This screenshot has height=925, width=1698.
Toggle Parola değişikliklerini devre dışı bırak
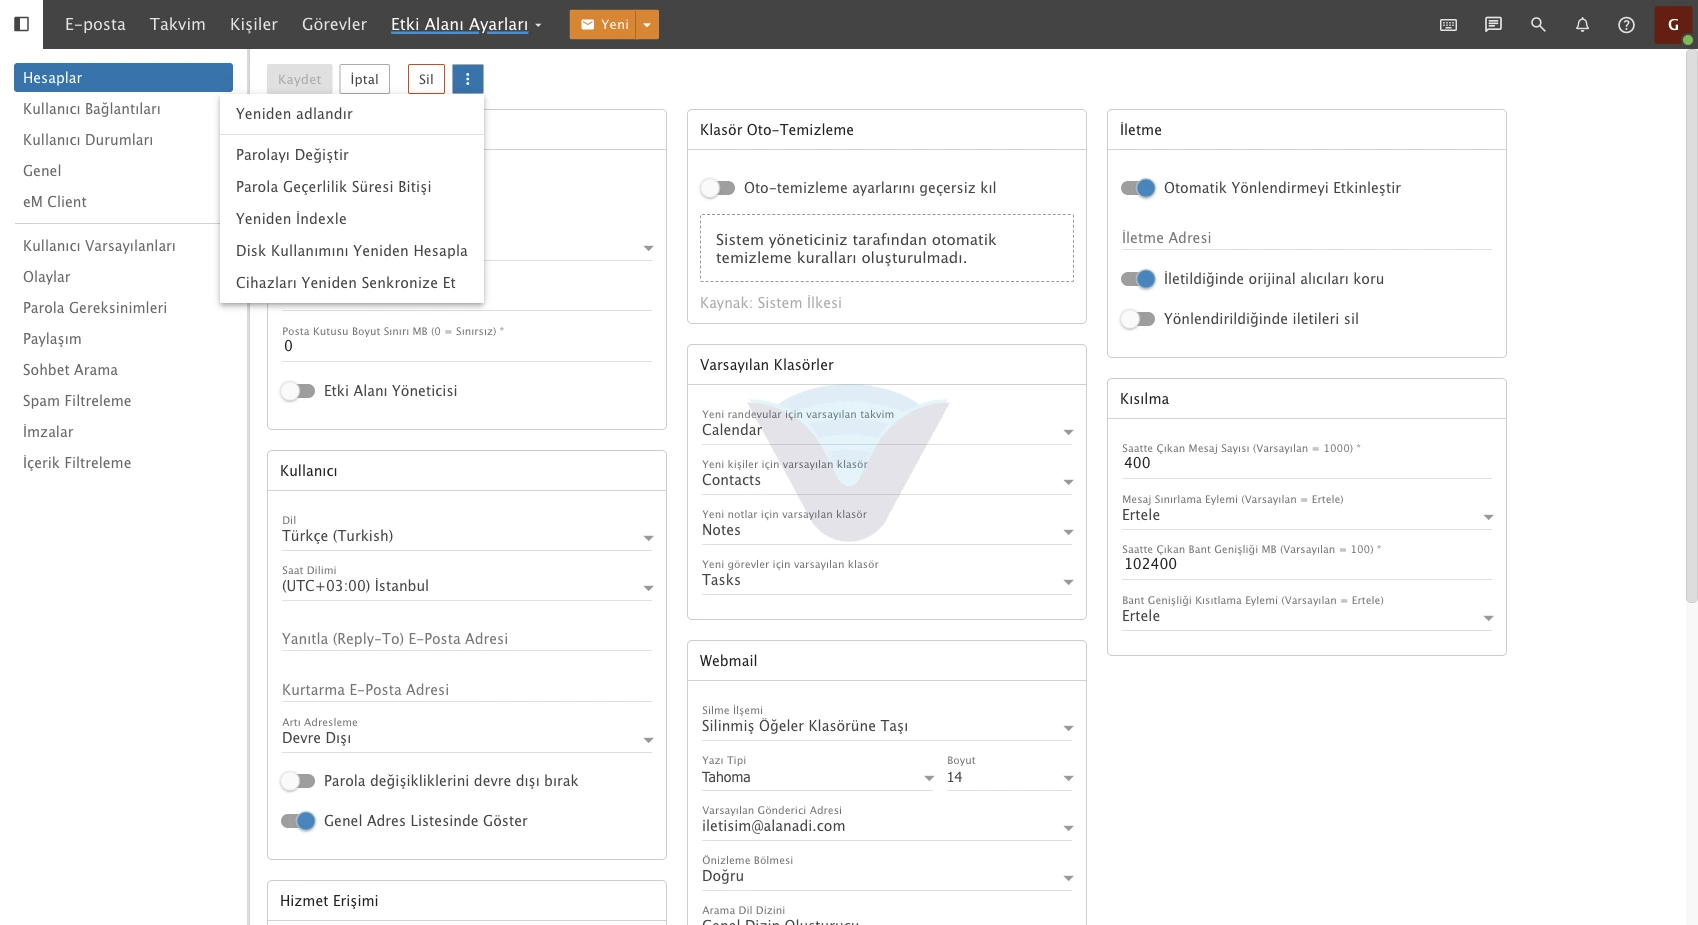(x=298, y=781)
